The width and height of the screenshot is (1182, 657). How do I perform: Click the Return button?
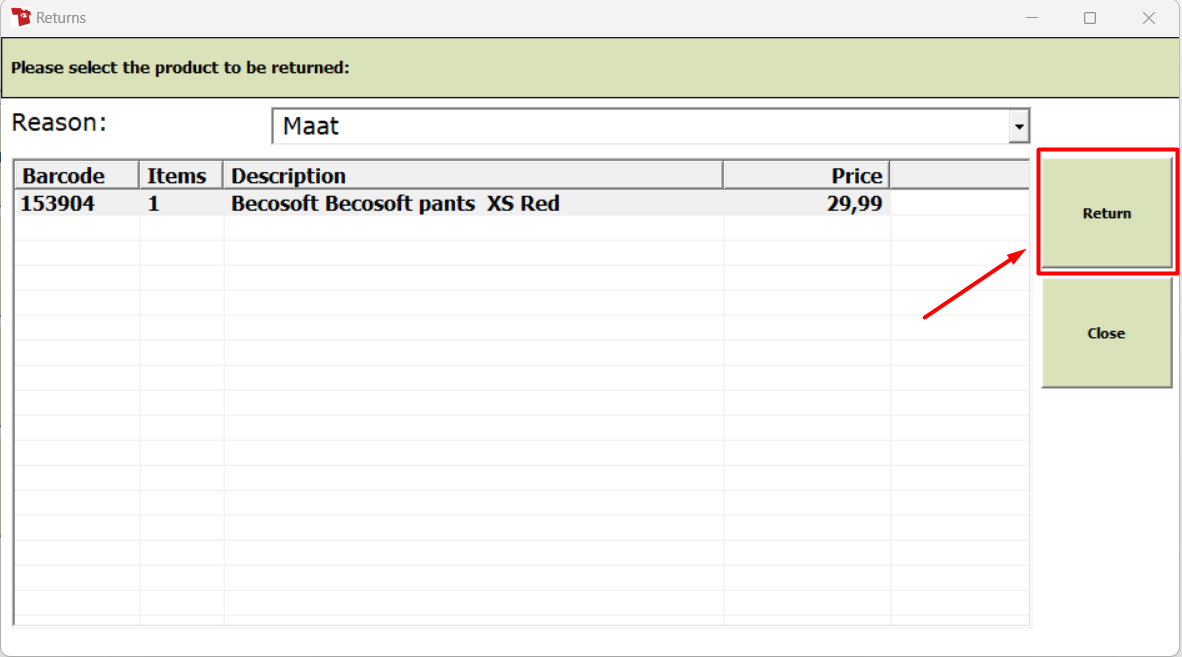point(1107,212)
